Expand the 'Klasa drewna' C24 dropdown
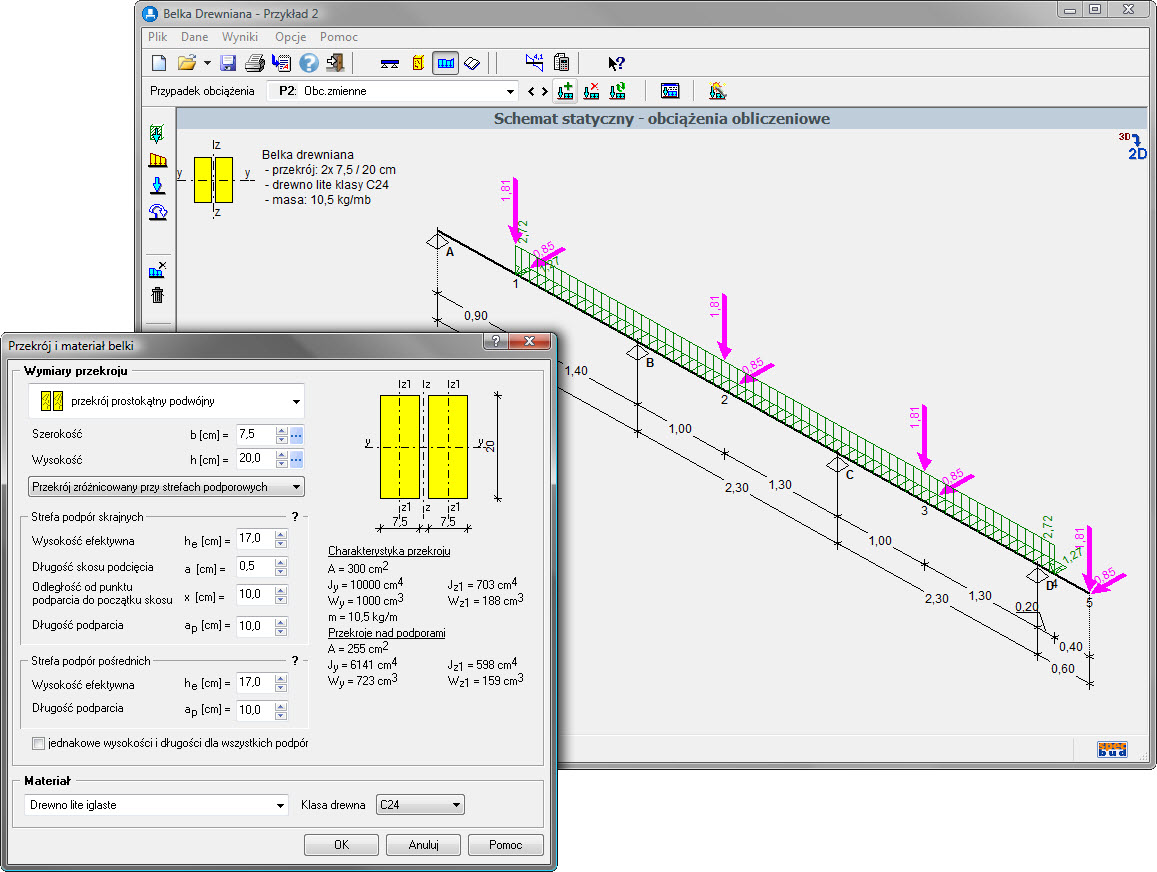 (x=456, y=805)
